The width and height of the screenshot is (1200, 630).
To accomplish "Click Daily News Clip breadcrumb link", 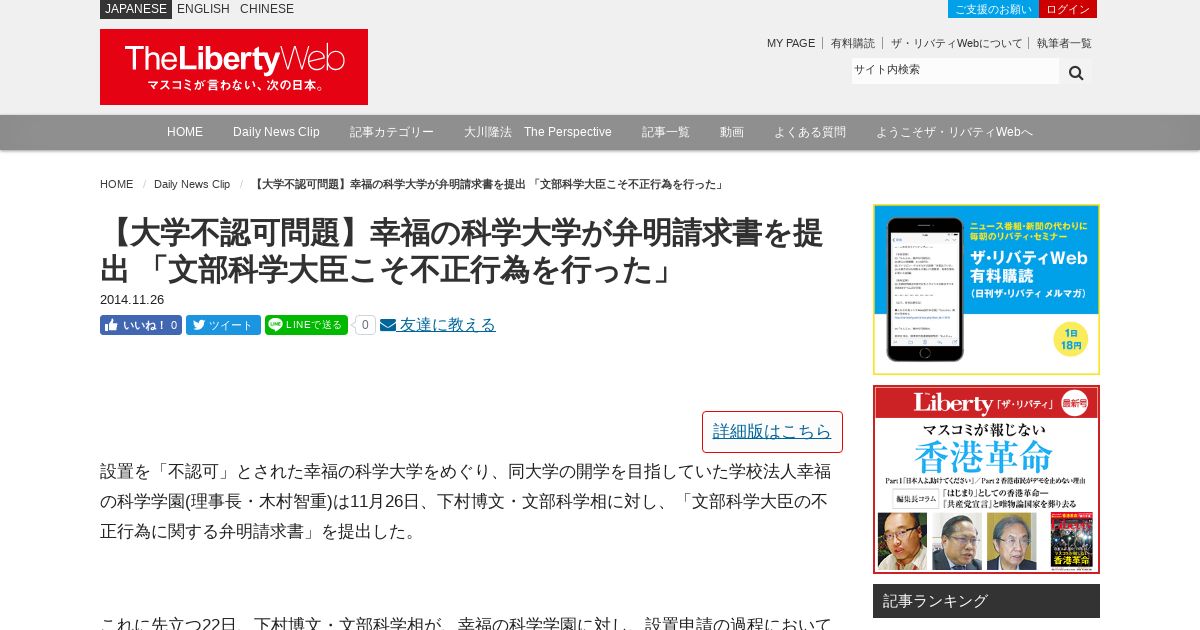I will point(192,184).
